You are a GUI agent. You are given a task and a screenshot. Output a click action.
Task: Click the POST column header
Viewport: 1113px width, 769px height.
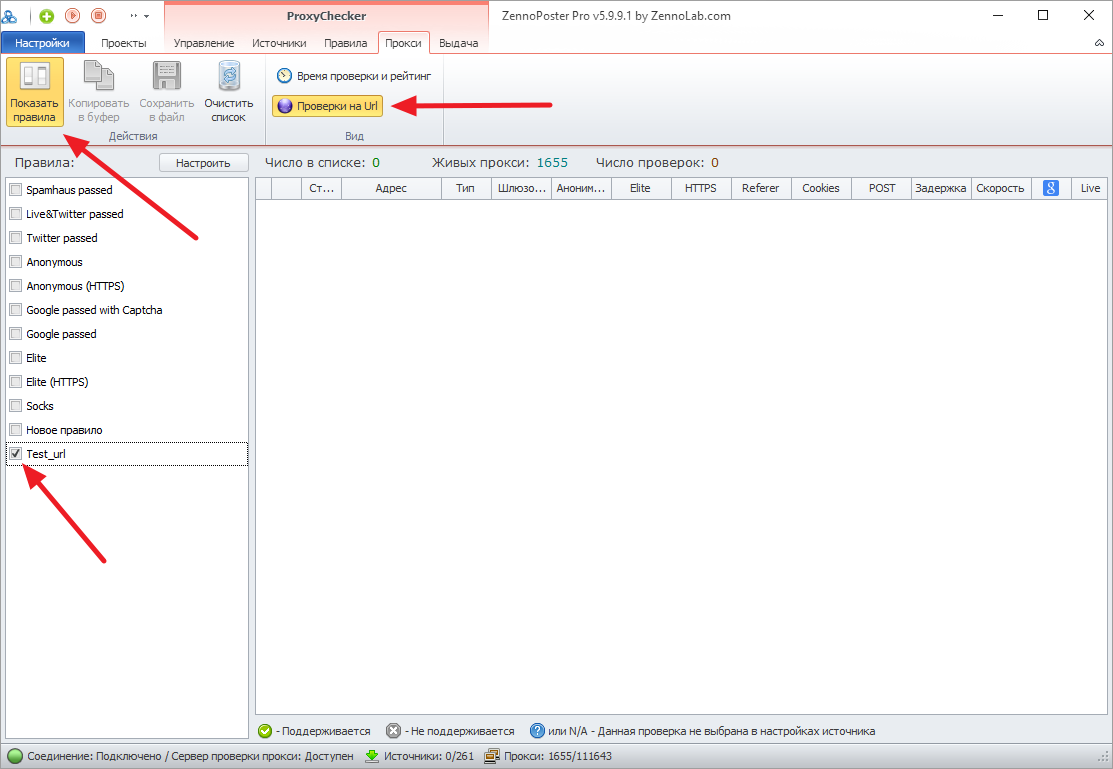(882, 188)
